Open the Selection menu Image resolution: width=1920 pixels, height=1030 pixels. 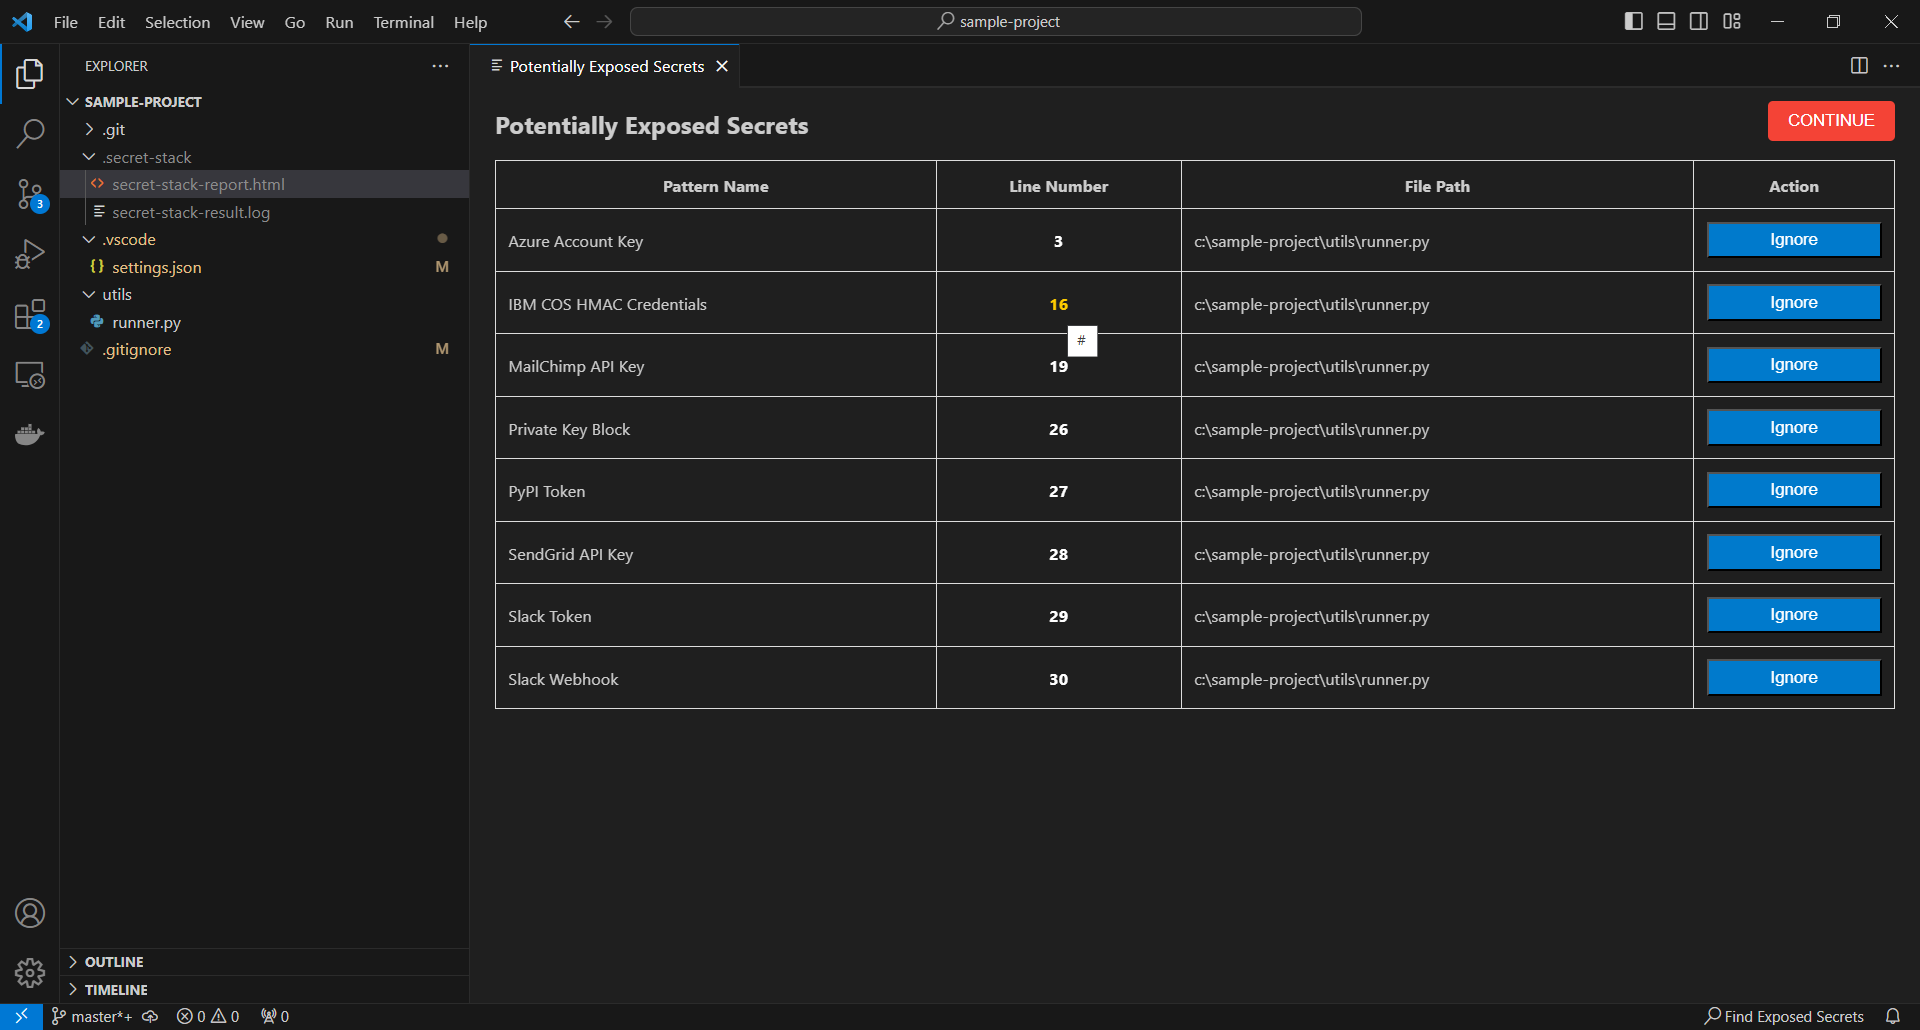tap(177, 22)
